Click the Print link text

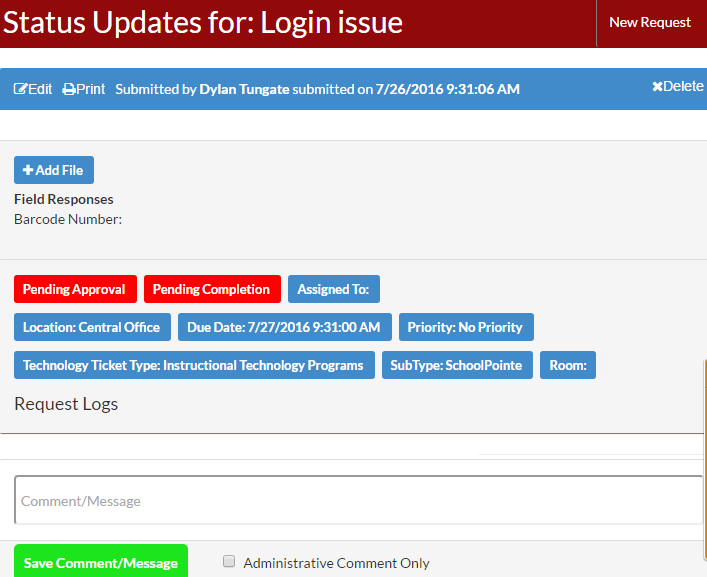91,89
